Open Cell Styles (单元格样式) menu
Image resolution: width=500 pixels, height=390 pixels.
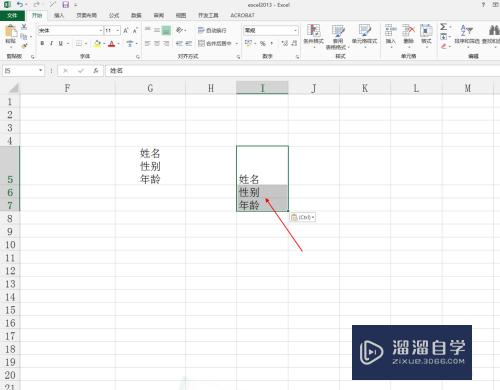point(364,35)
